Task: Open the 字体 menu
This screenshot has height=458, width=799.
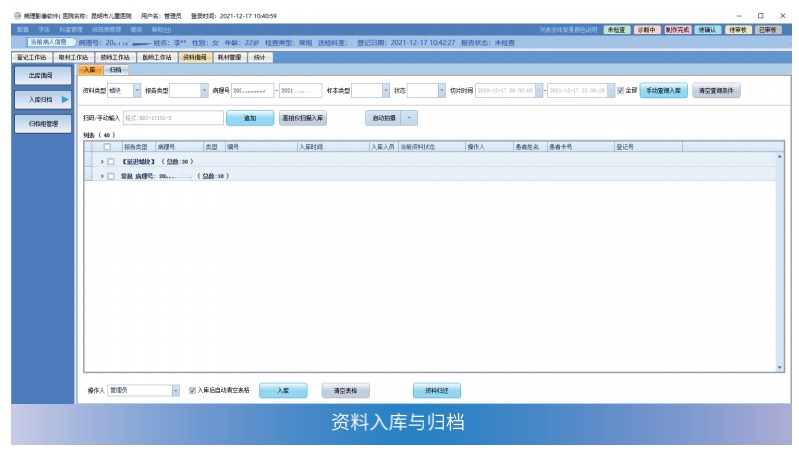Action: [x=44, y=30]
